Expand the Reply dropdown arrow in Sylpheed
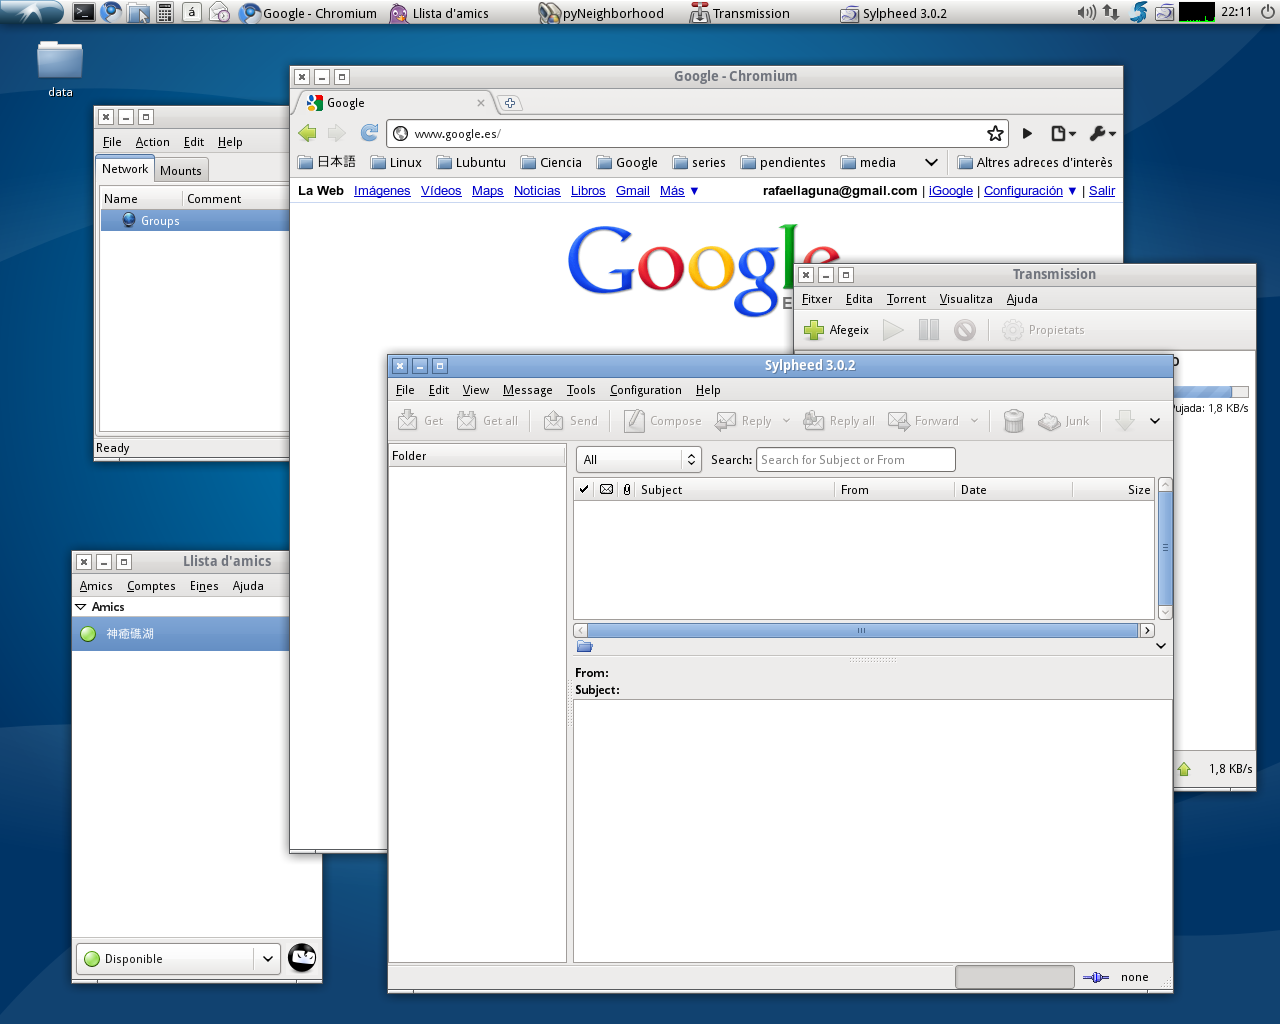Viewport: 1280px width, 1024px height. click(x=786, y=421)
